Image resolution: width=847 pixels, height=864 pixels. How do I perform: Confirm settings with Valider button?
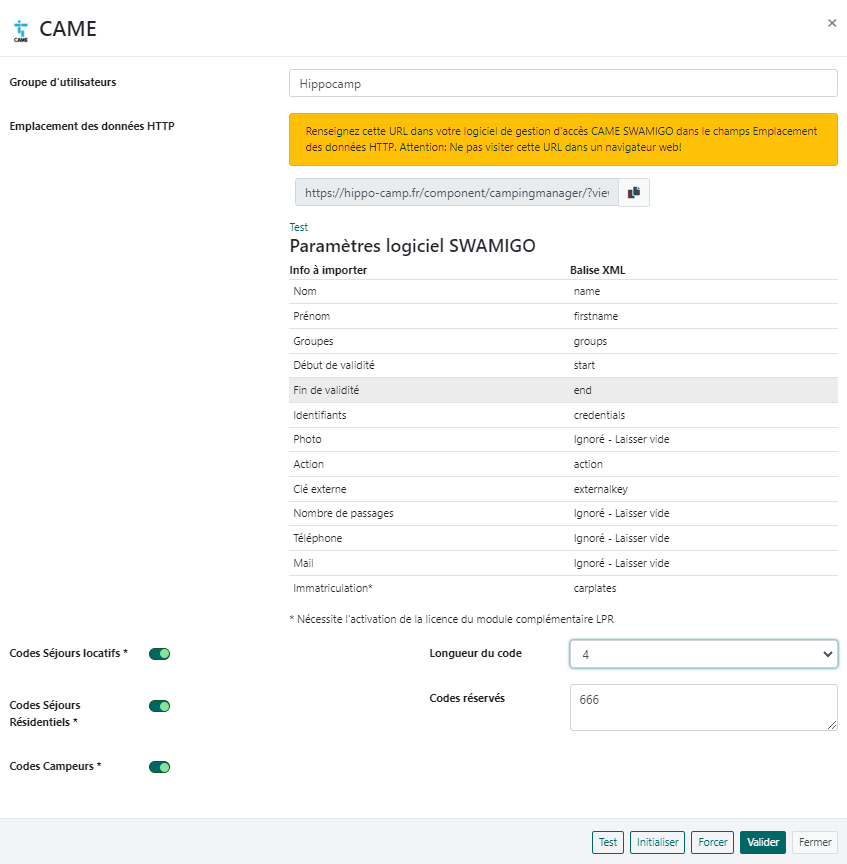(763, 843)
